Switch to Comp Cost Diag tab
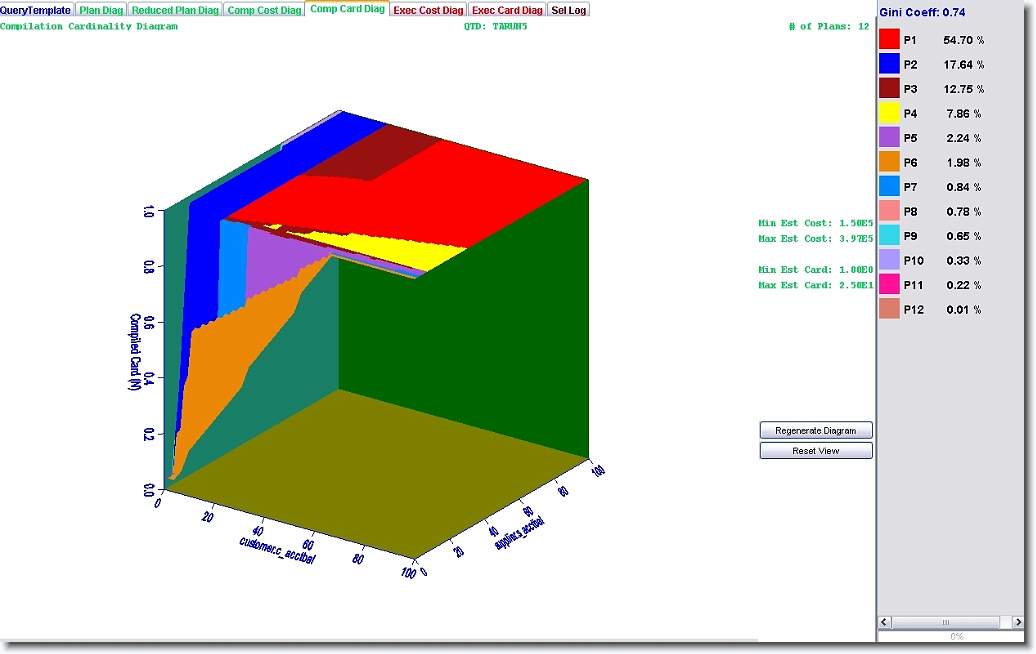 point(264,10)
